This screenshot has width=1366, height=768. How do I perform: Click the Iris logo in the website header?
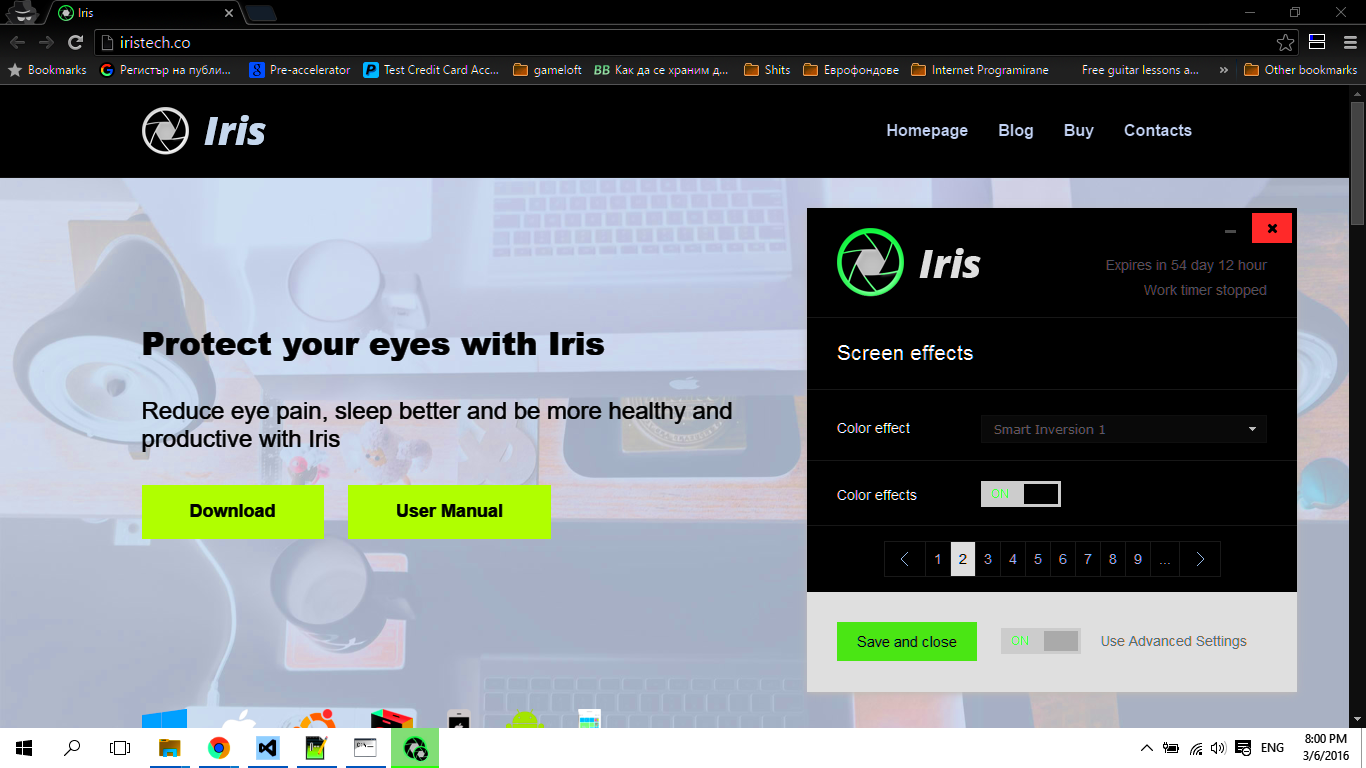coord(204,130)
